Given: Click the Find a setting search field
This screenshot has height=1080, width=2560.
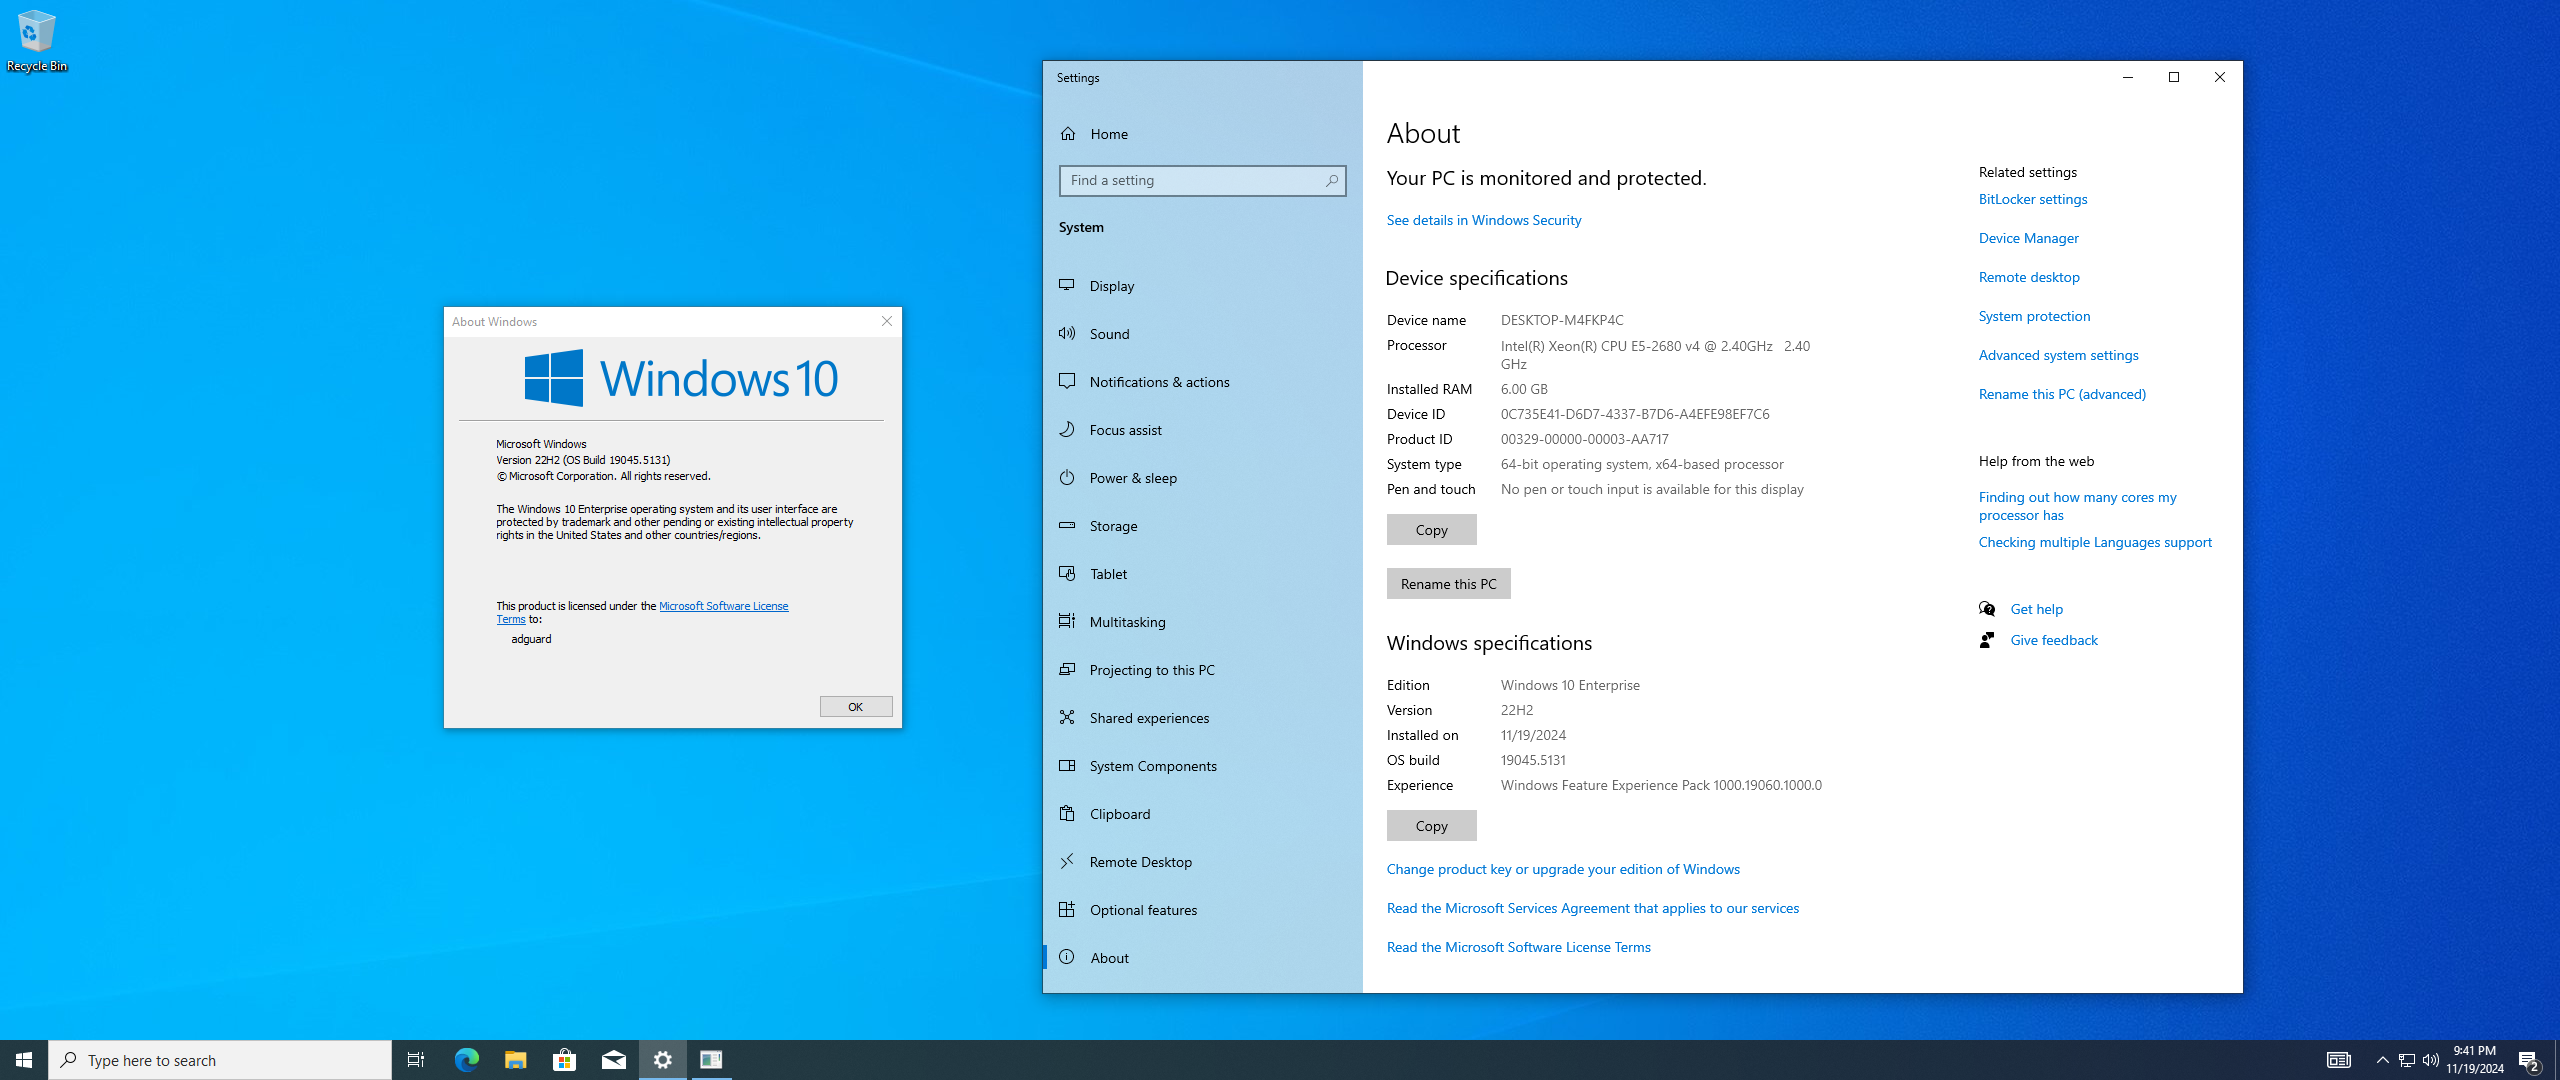Looking at the screenshot, I should click(1190, 181).
